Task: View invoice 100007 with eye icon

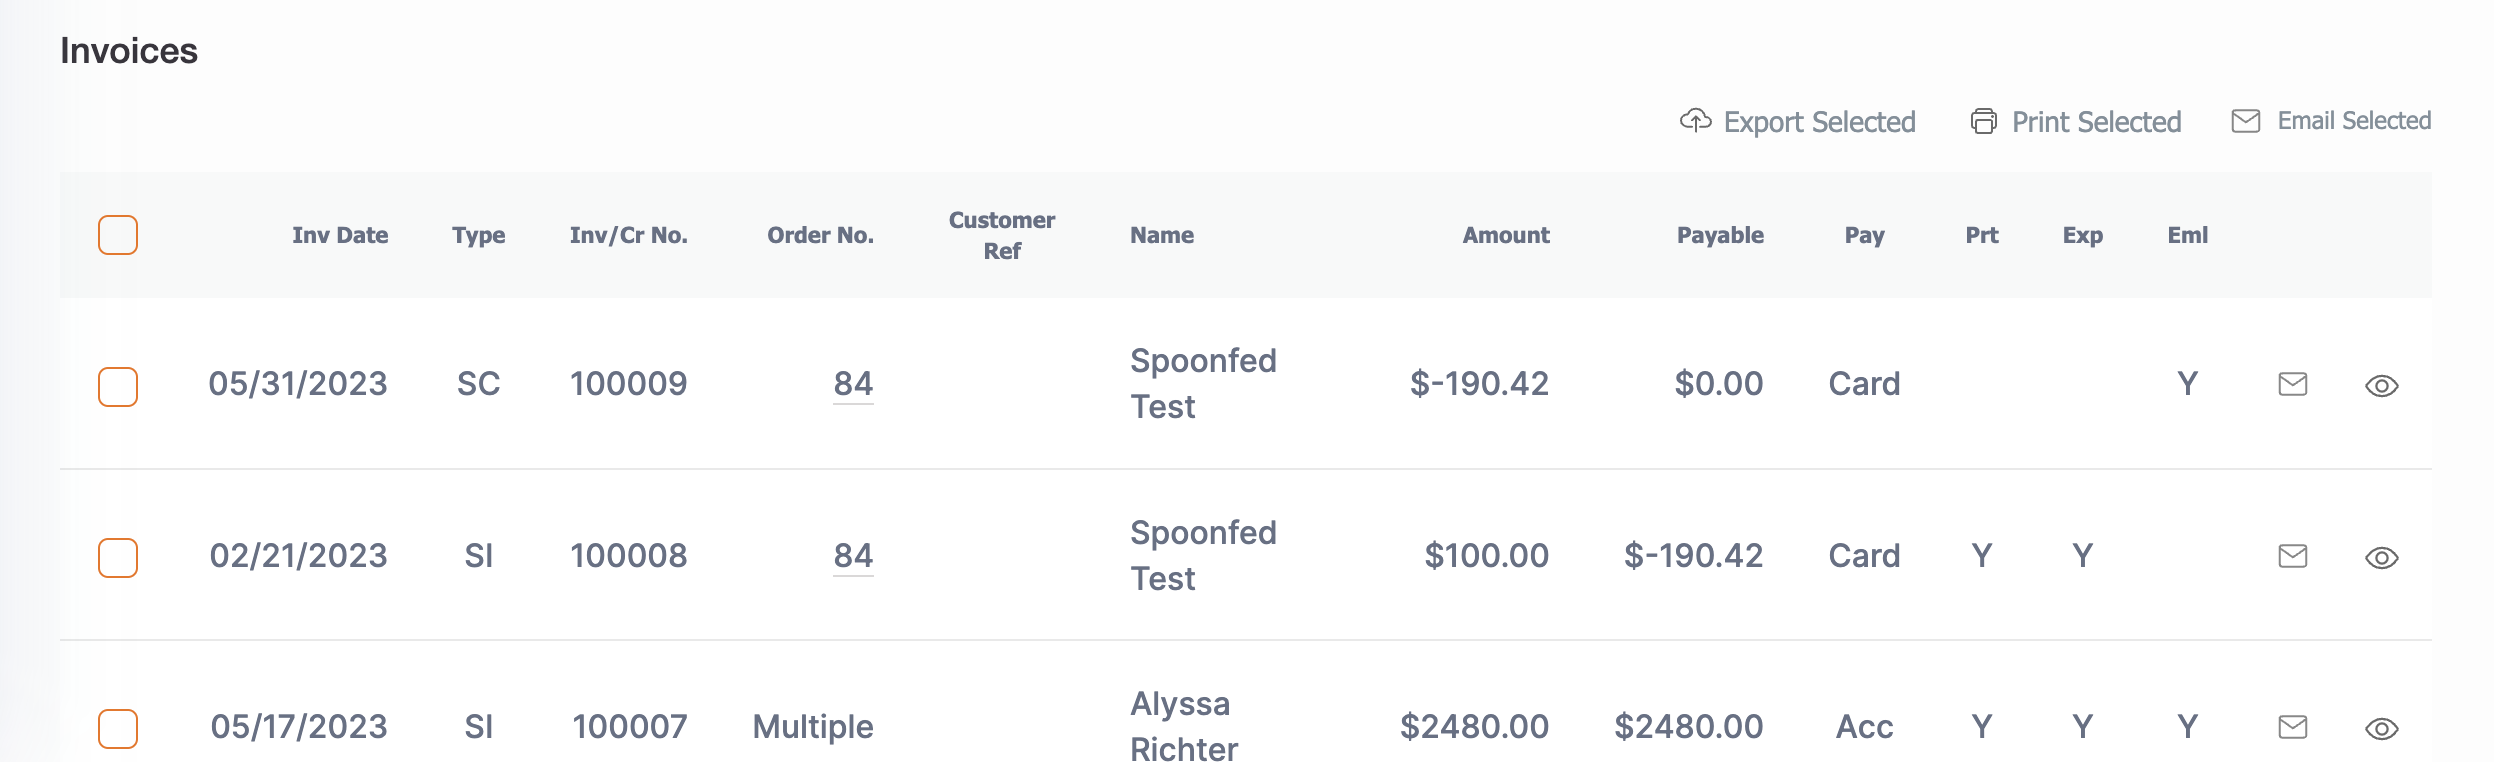Action: coord(2382,729)
